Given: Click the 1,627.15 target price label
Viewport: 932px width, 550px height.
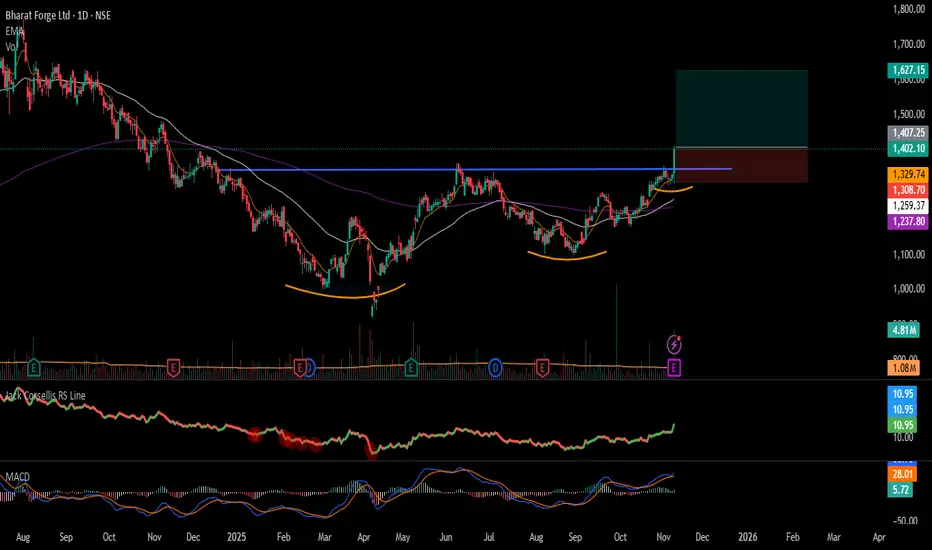Looking at the screenshot, I should pos(907,70).
